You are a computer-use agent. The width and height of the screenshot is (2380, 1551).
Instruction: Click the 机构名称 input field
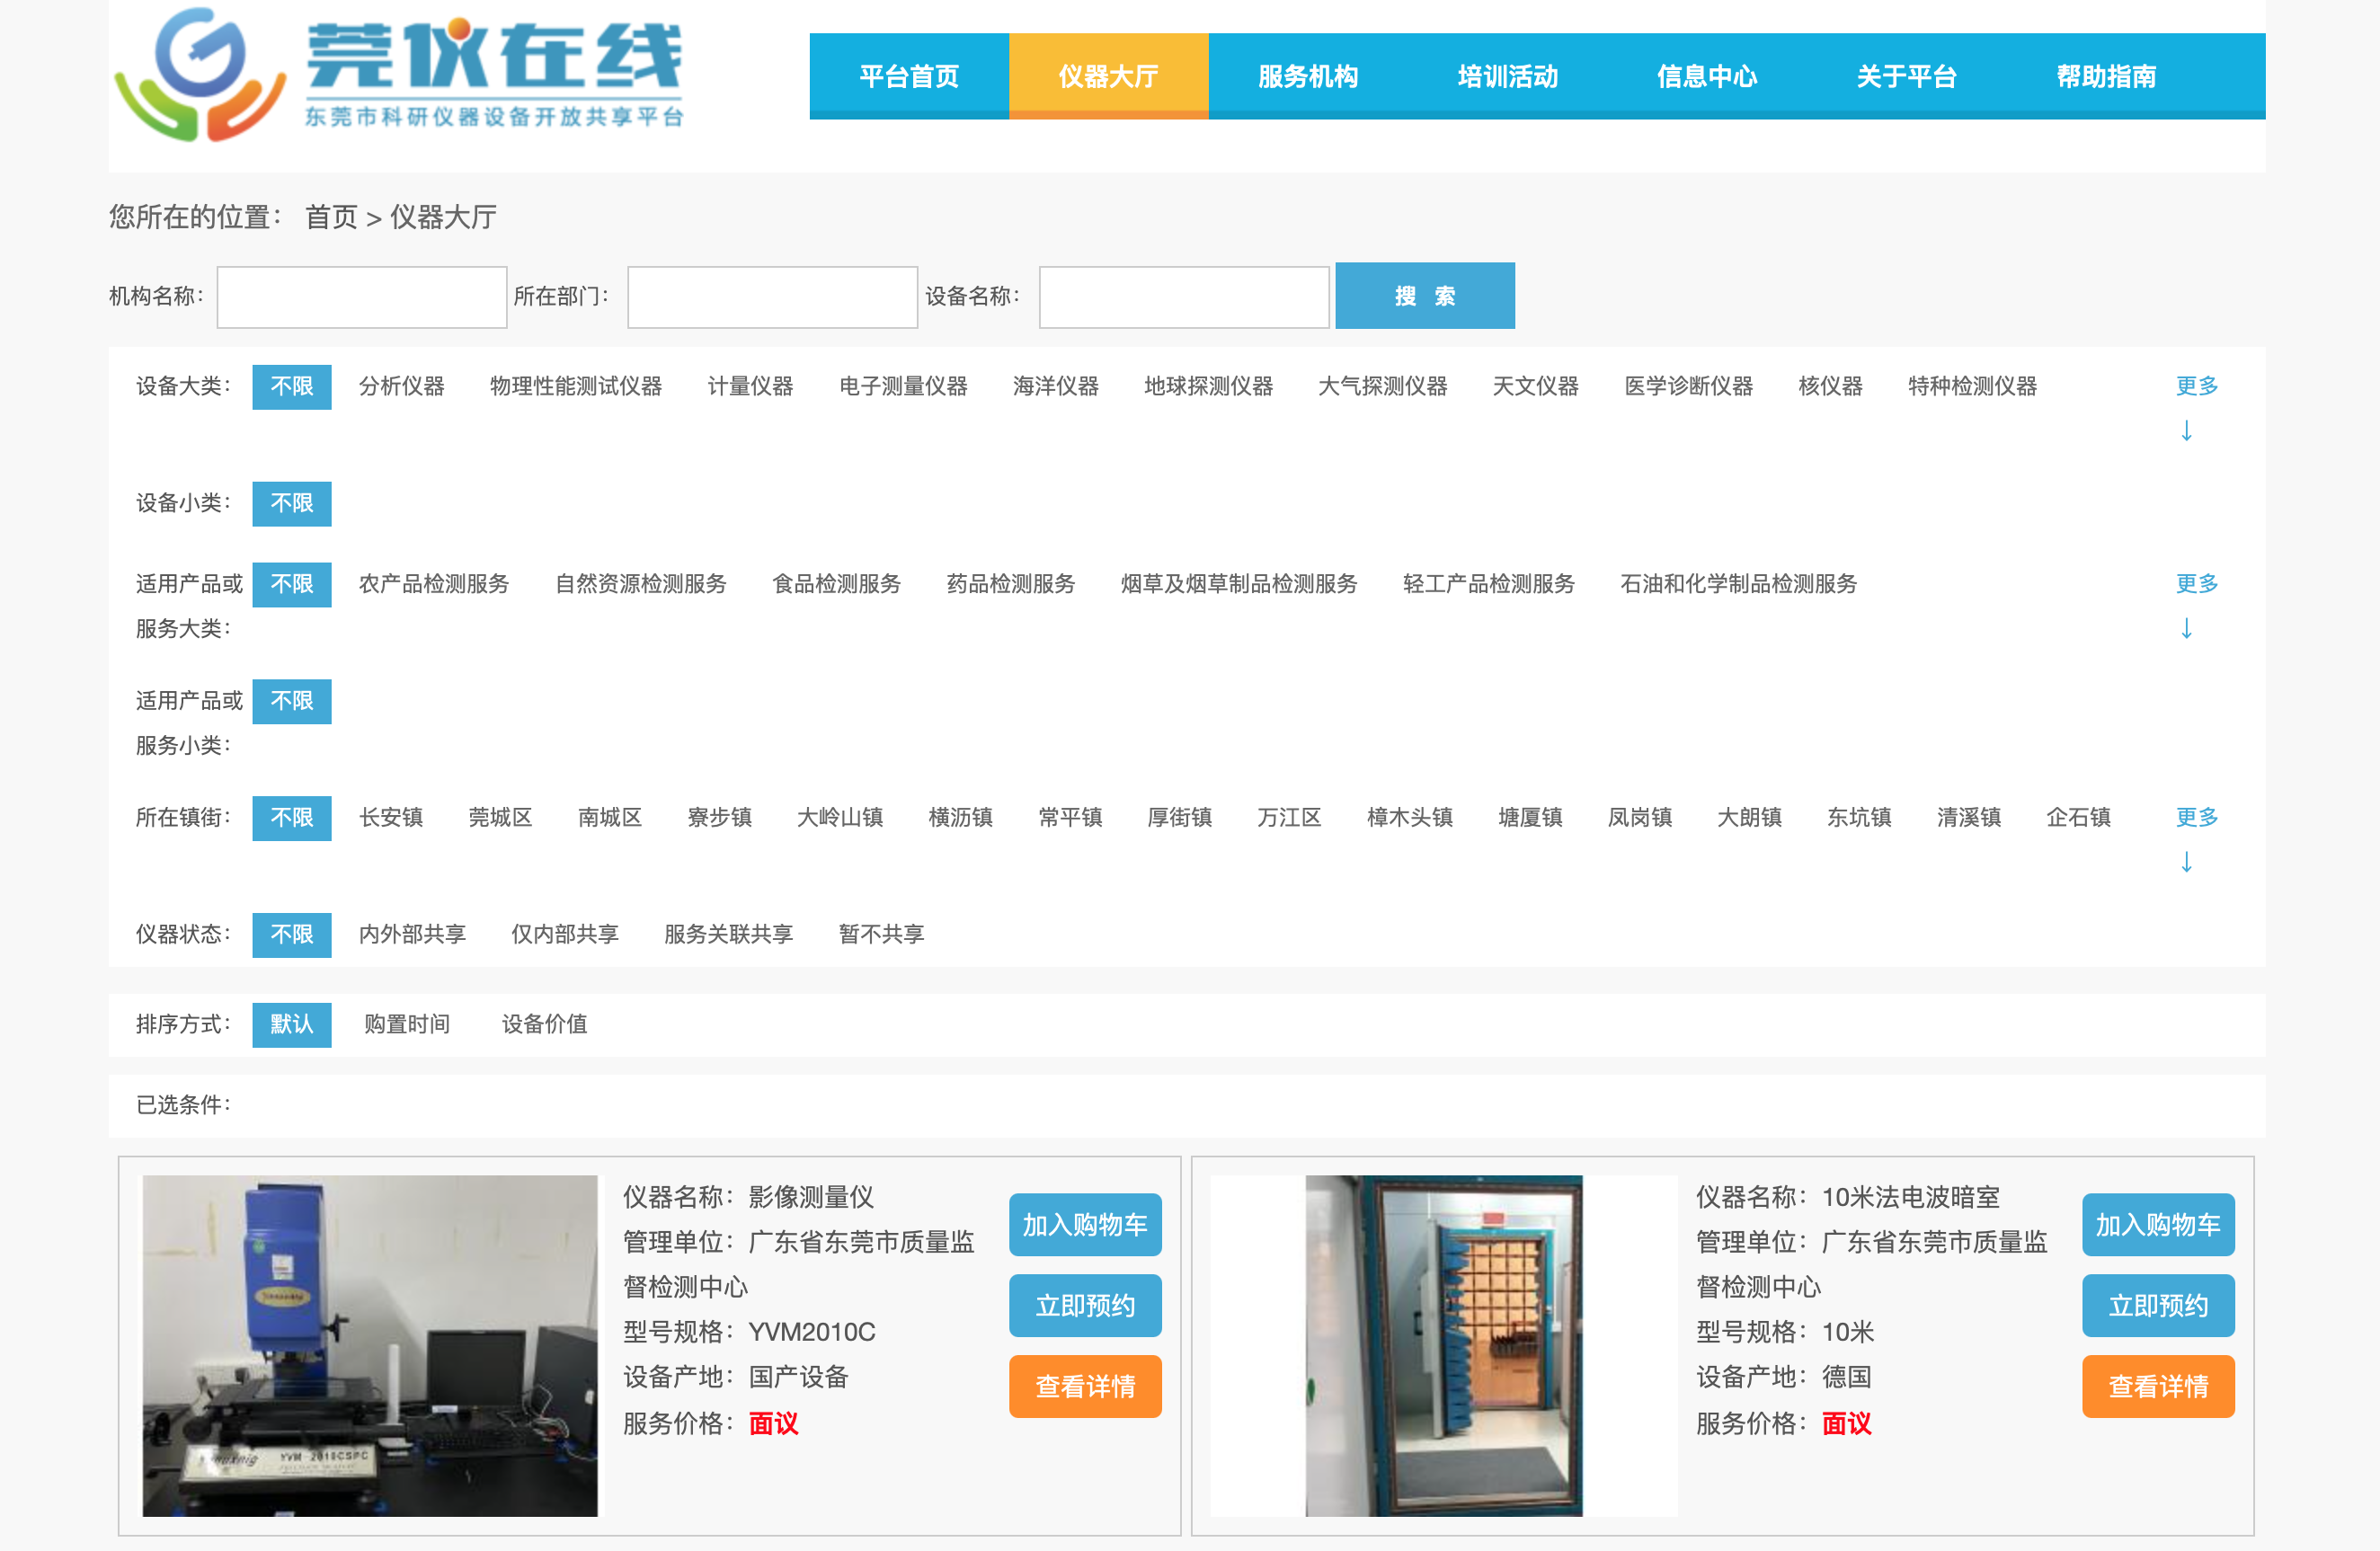[361, 296]
